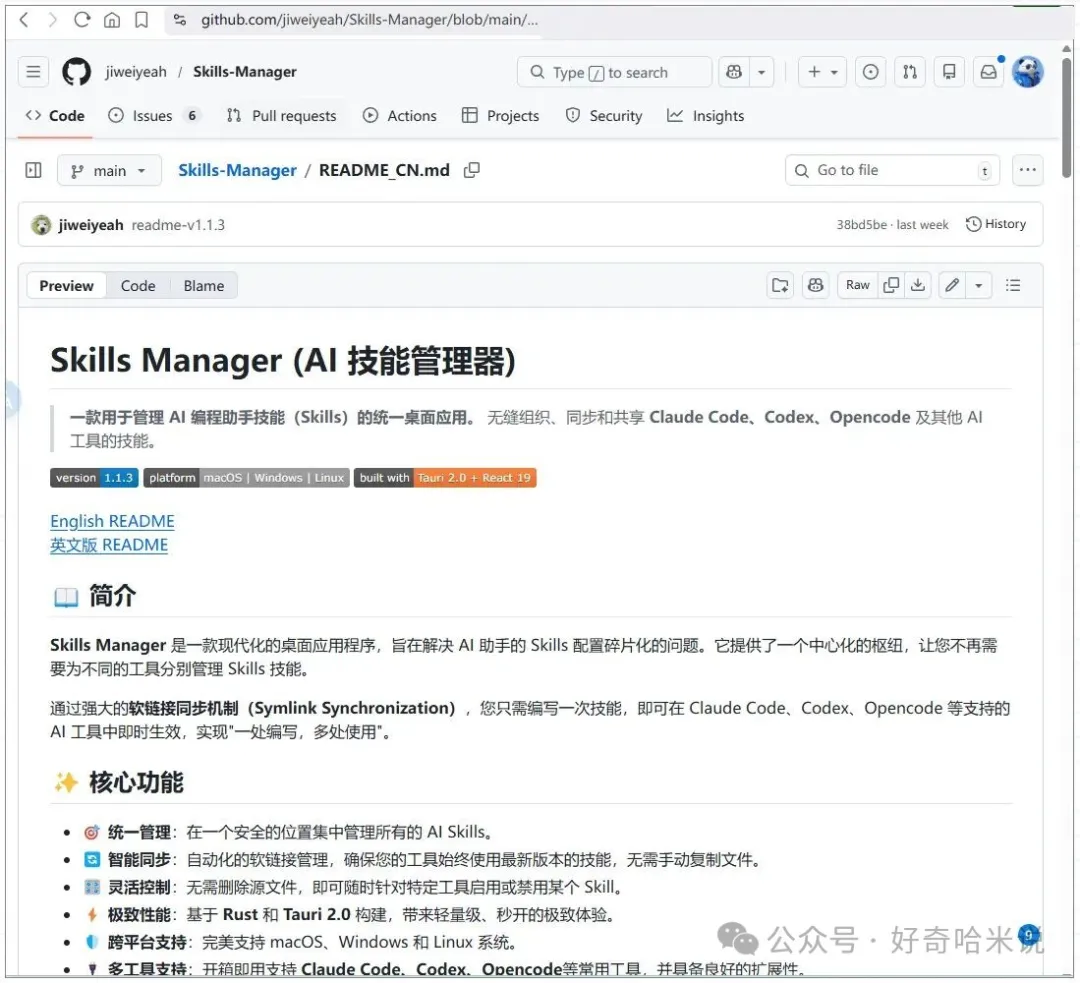Select the Blame view toggle
The width and height of the screenshot is (1080, 983).
click(204, 285)
